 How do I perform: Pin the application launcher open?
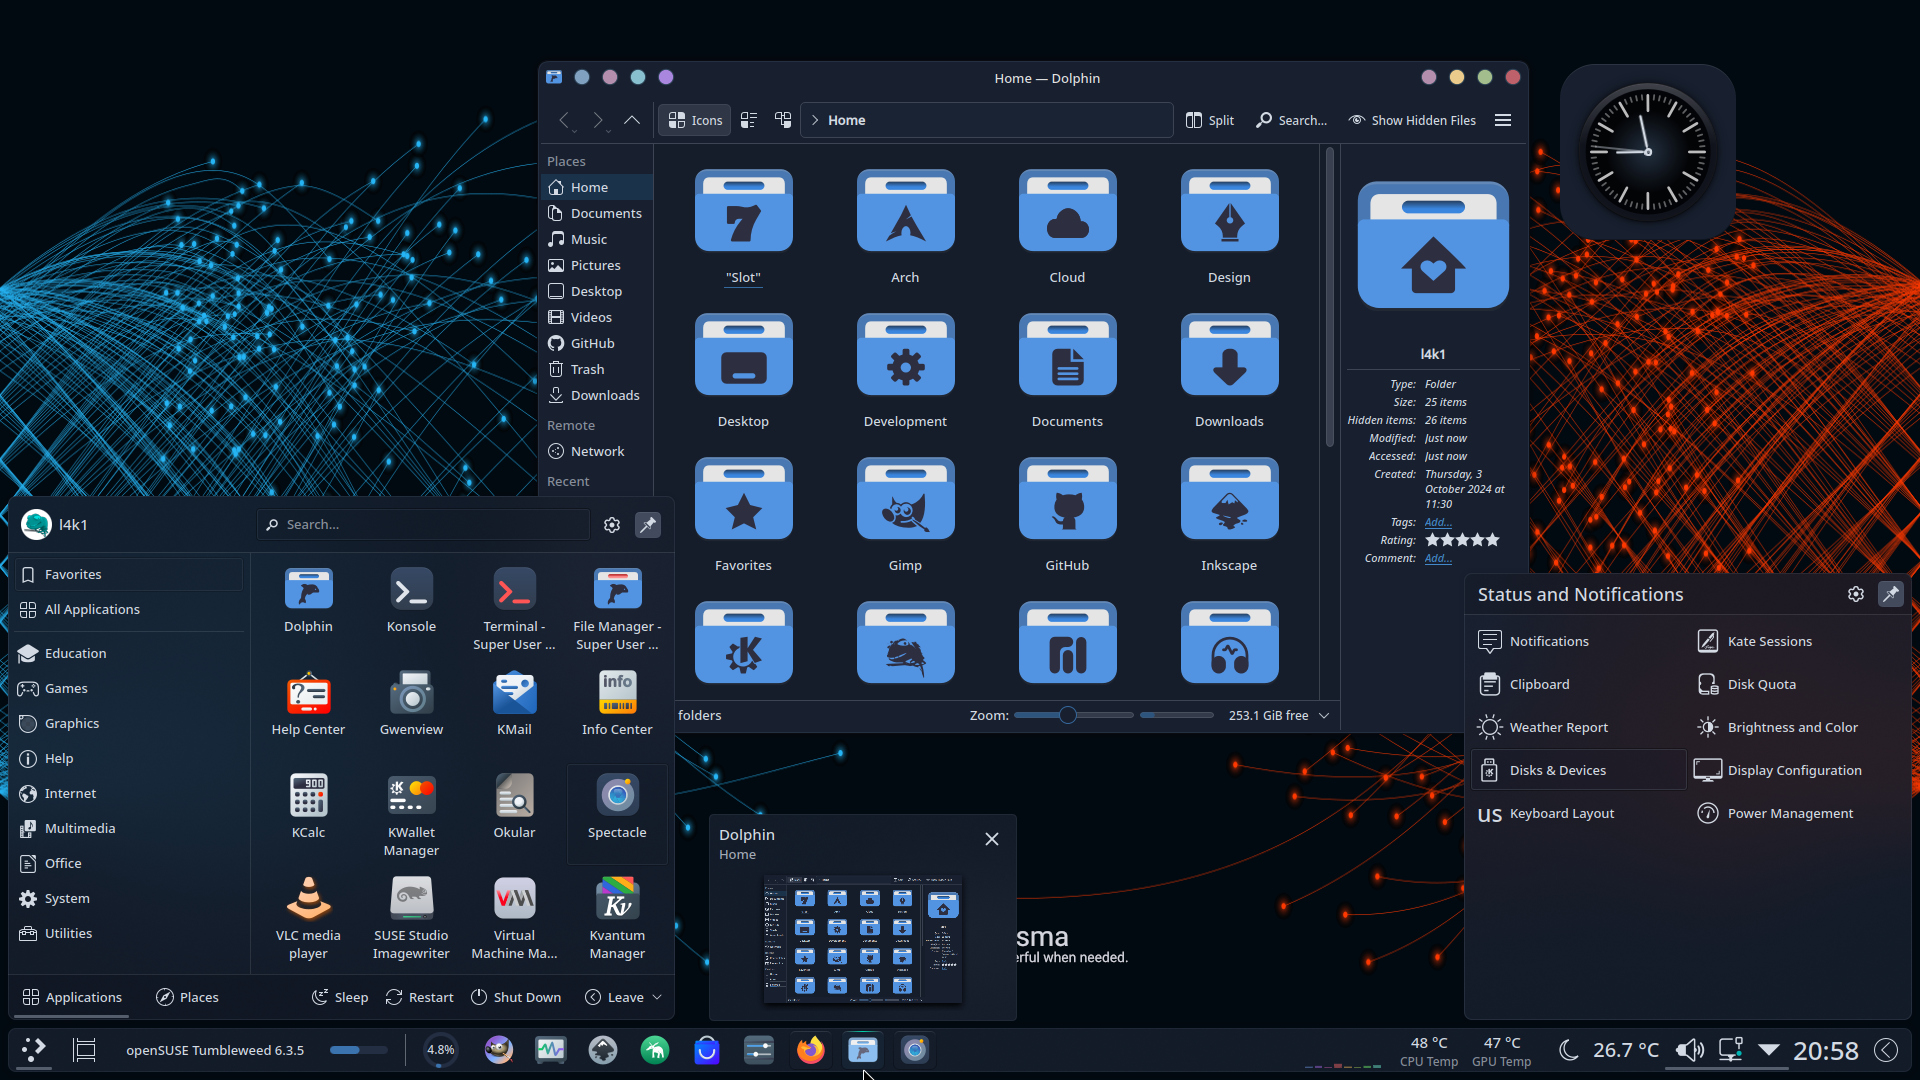pos(648,525)
